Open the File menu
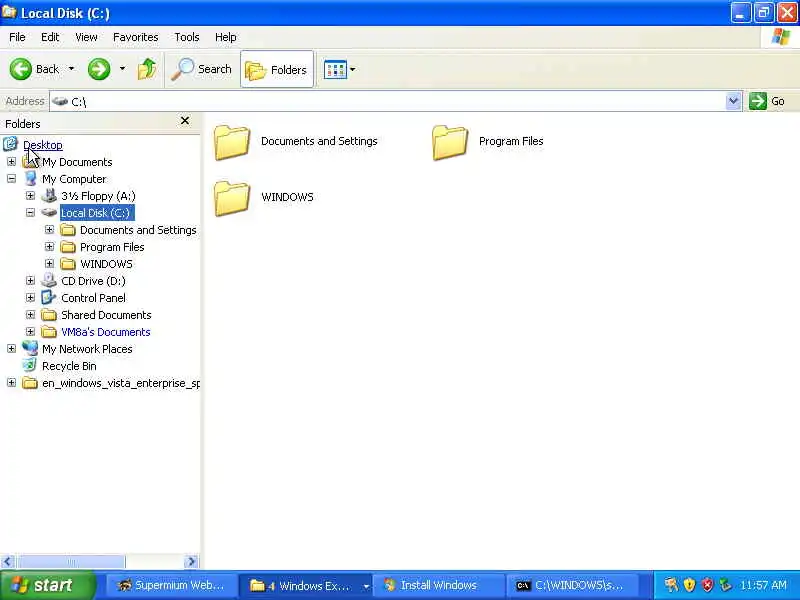 click(17, 37)
